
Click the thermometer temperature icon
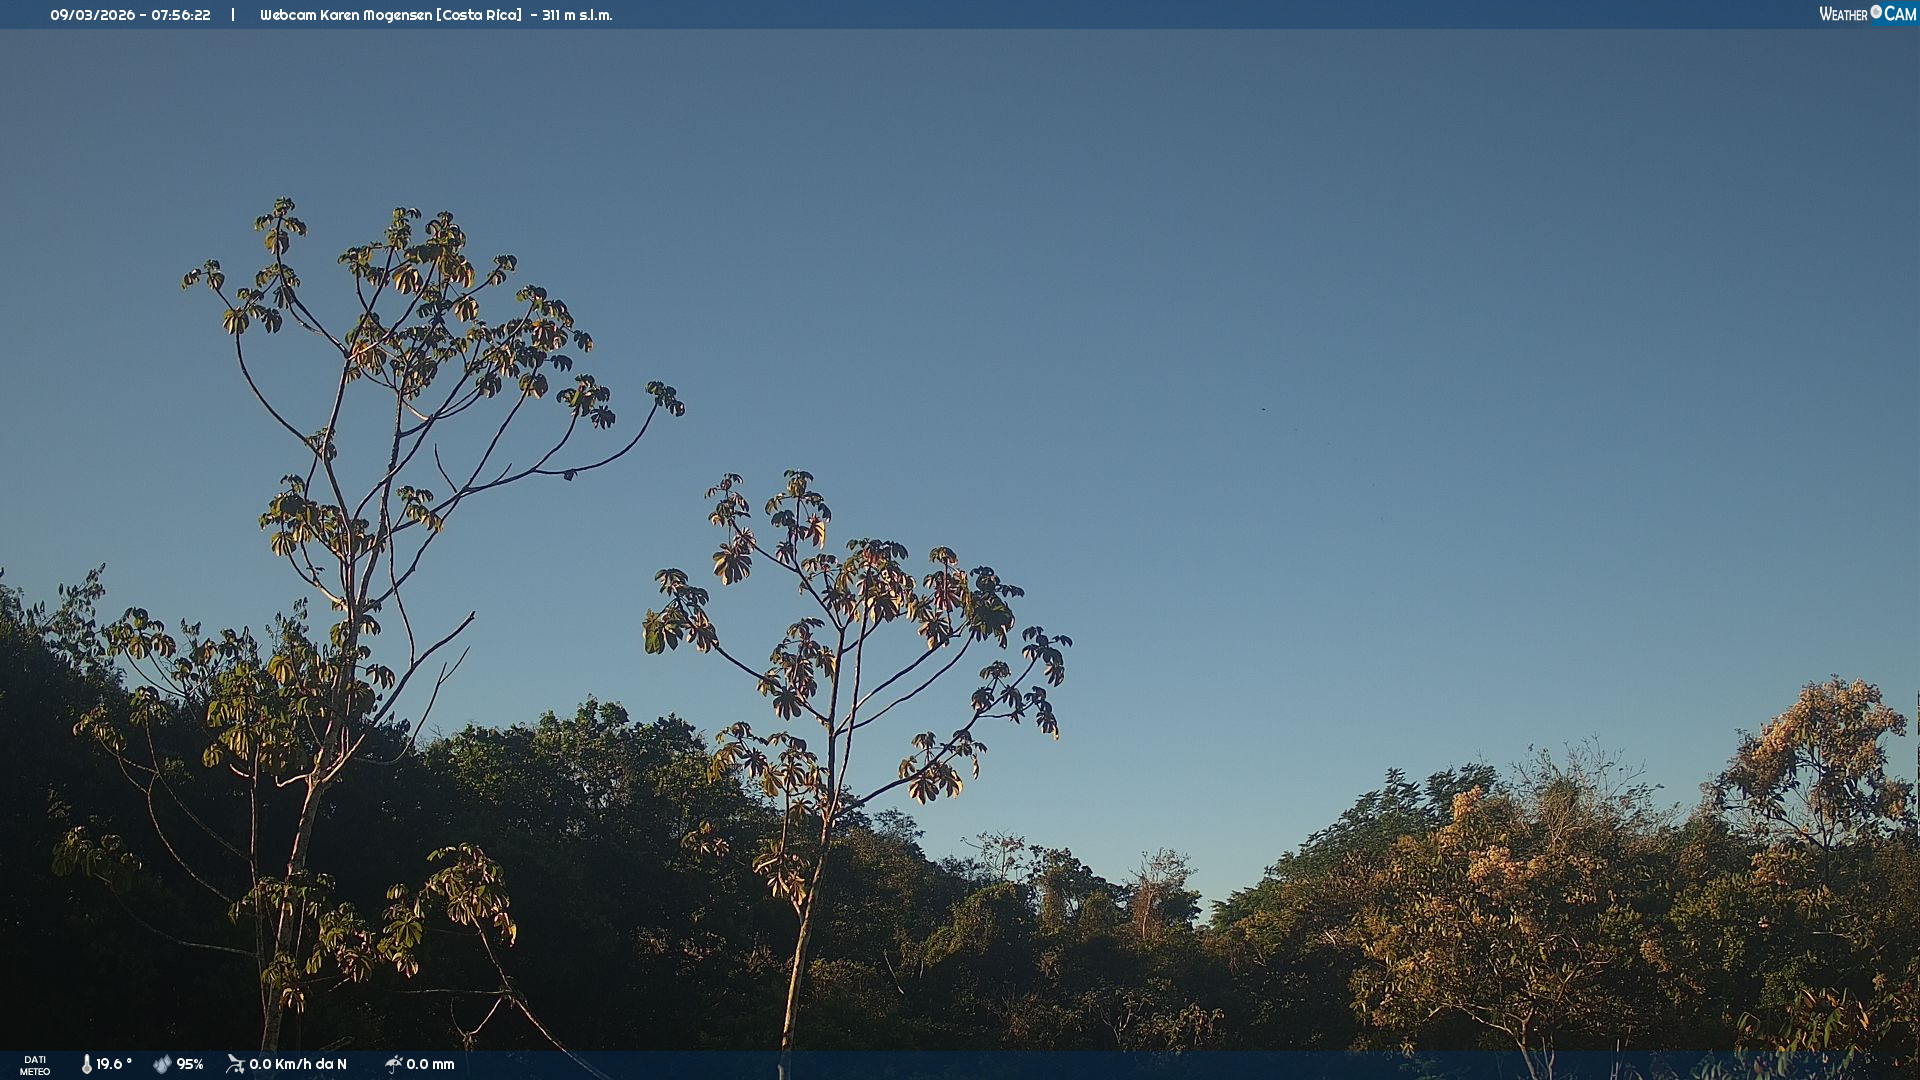click(x=87, y=1064)
